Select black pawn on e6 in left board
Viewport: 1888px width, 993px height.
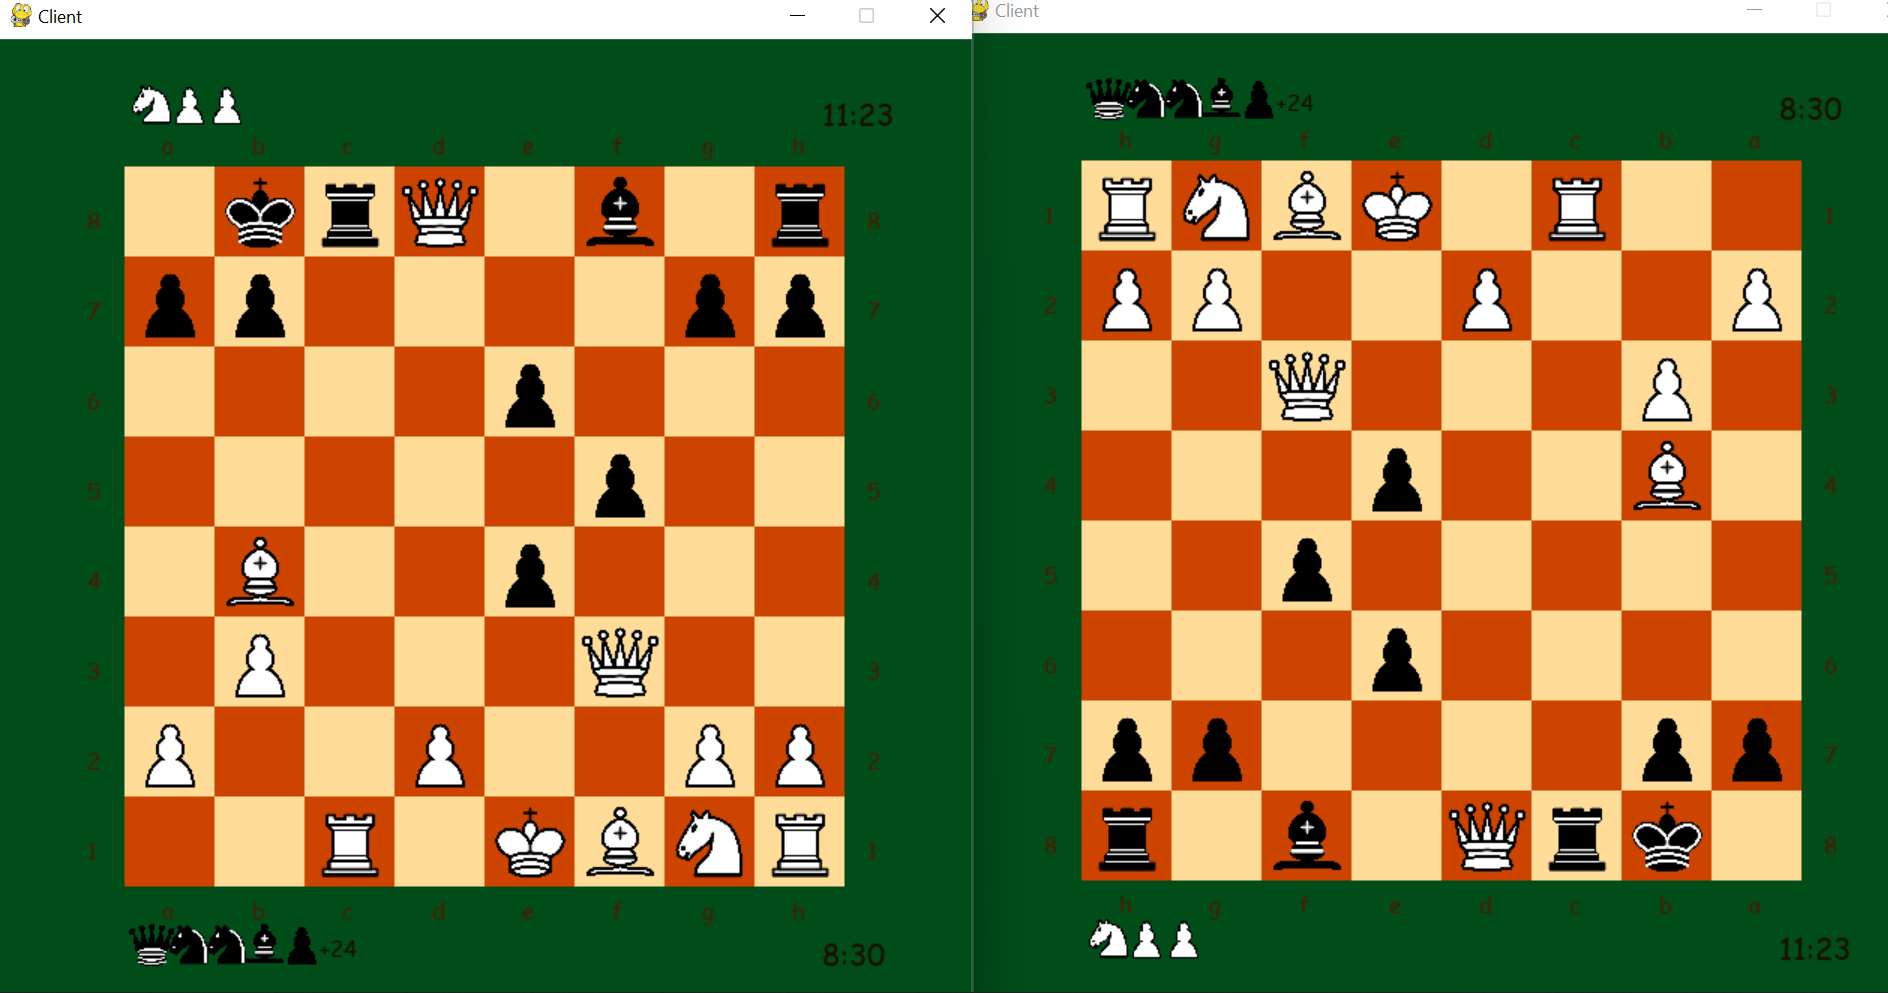(530, 396)
